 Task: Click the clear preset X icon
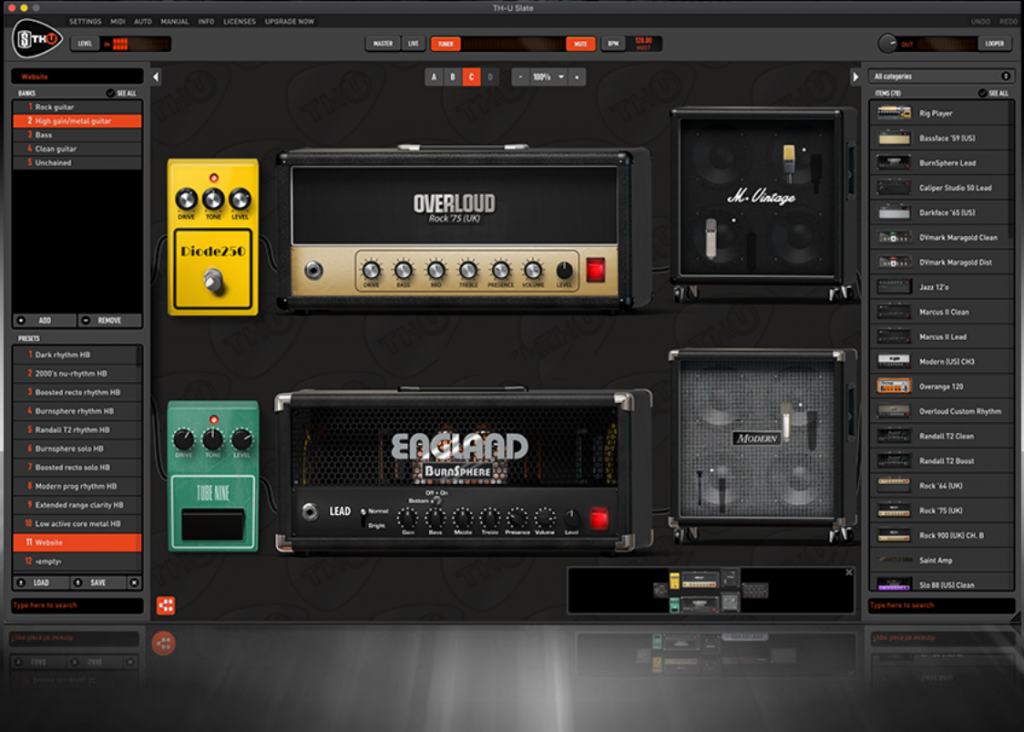point(134,582)
